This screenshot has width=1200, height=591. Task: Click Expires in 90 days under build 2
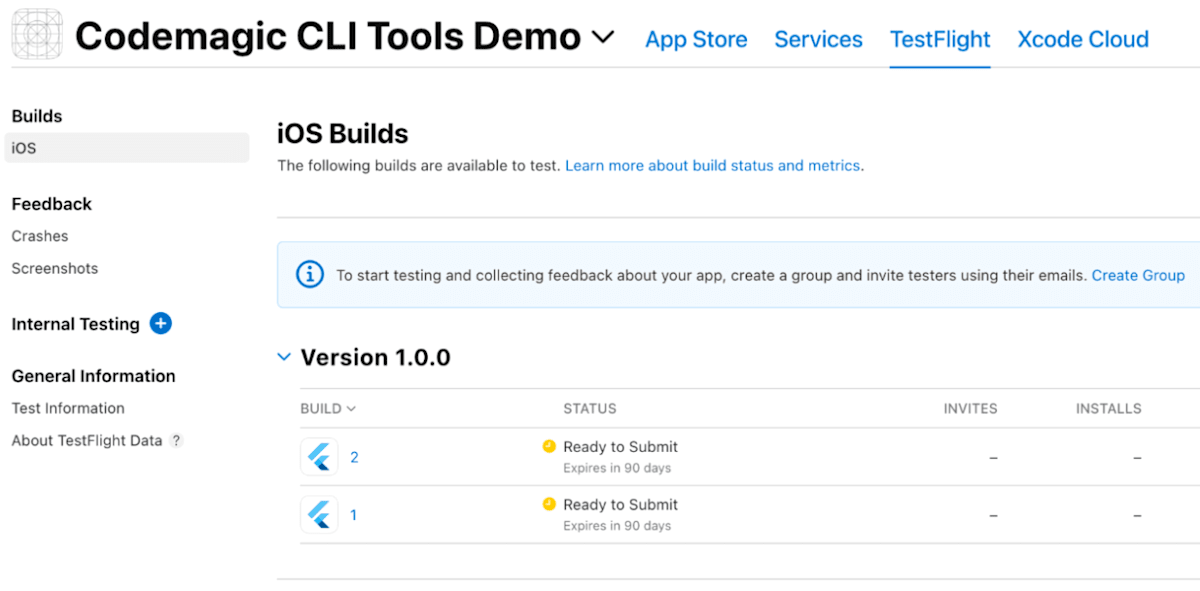617,468
